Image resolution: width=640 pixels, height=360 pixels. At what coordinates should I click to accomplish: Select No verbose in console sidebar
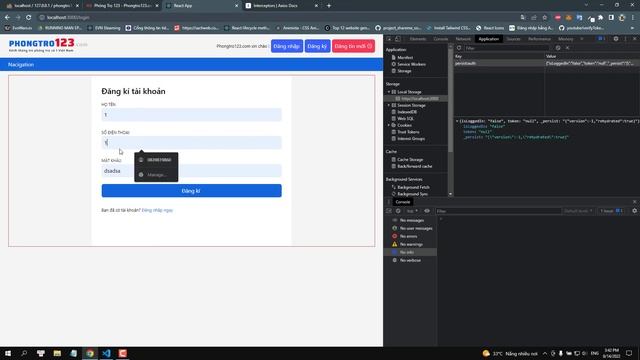point(410,260)
